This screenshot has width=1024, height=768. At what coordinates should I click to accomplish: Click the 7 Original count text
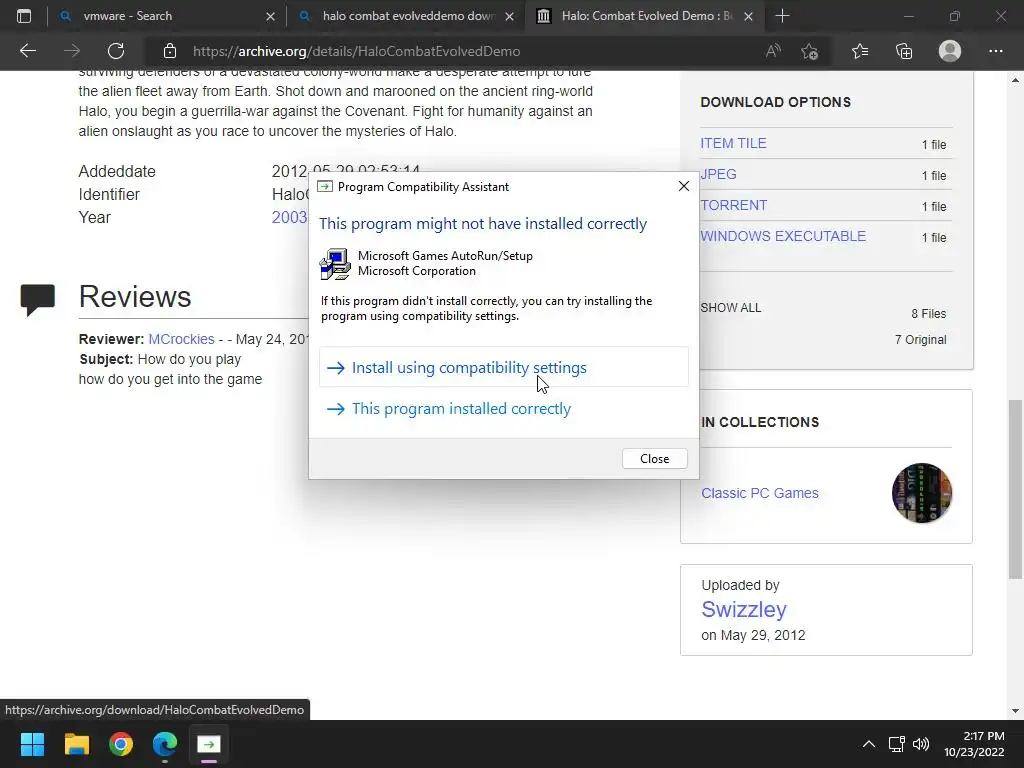pos(920,340)
